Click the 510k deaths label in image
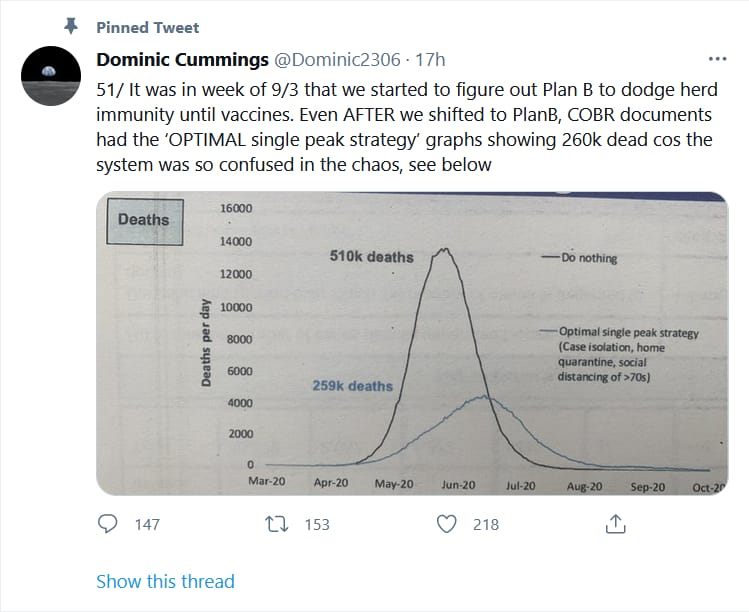Screen dimensions: 749x612 [x=372, y=257]
